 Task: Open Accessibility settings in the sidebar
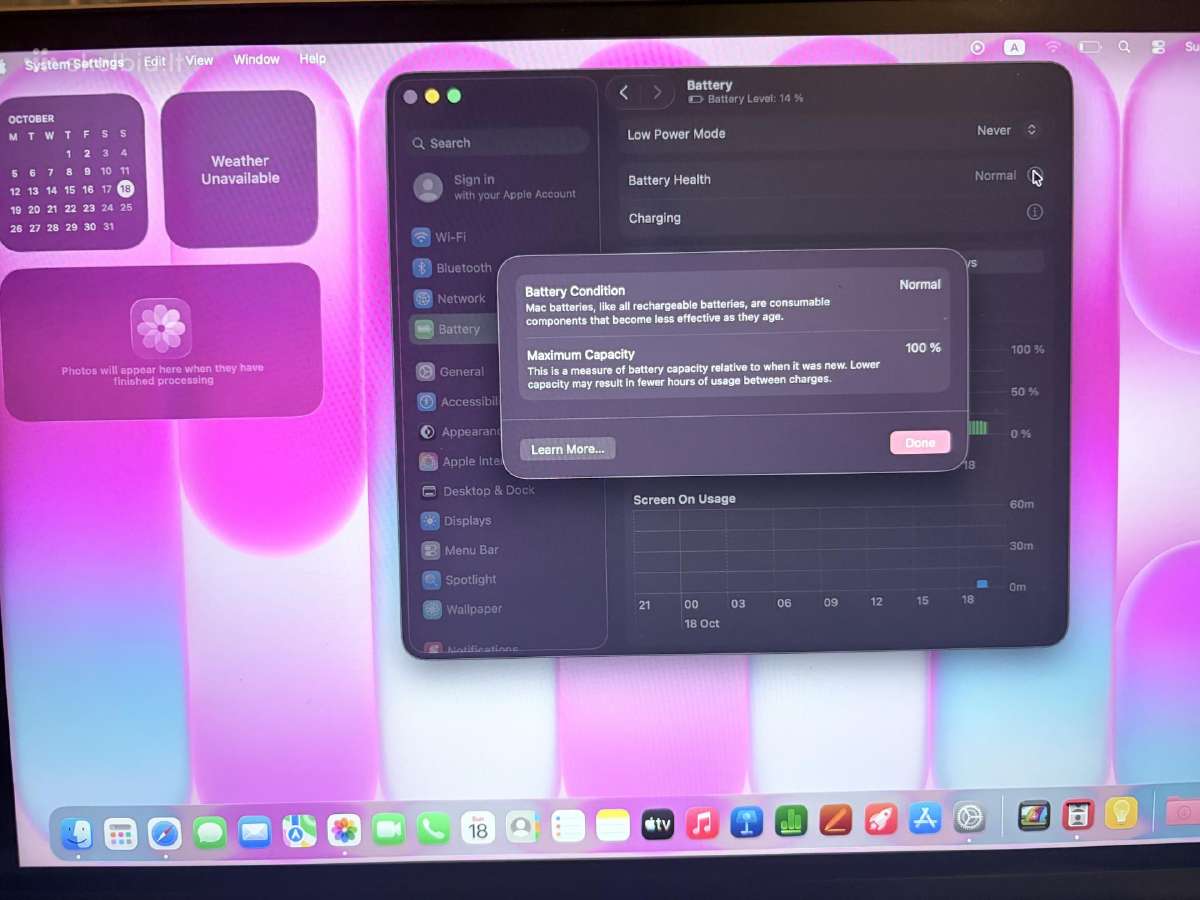coord(458,402)
